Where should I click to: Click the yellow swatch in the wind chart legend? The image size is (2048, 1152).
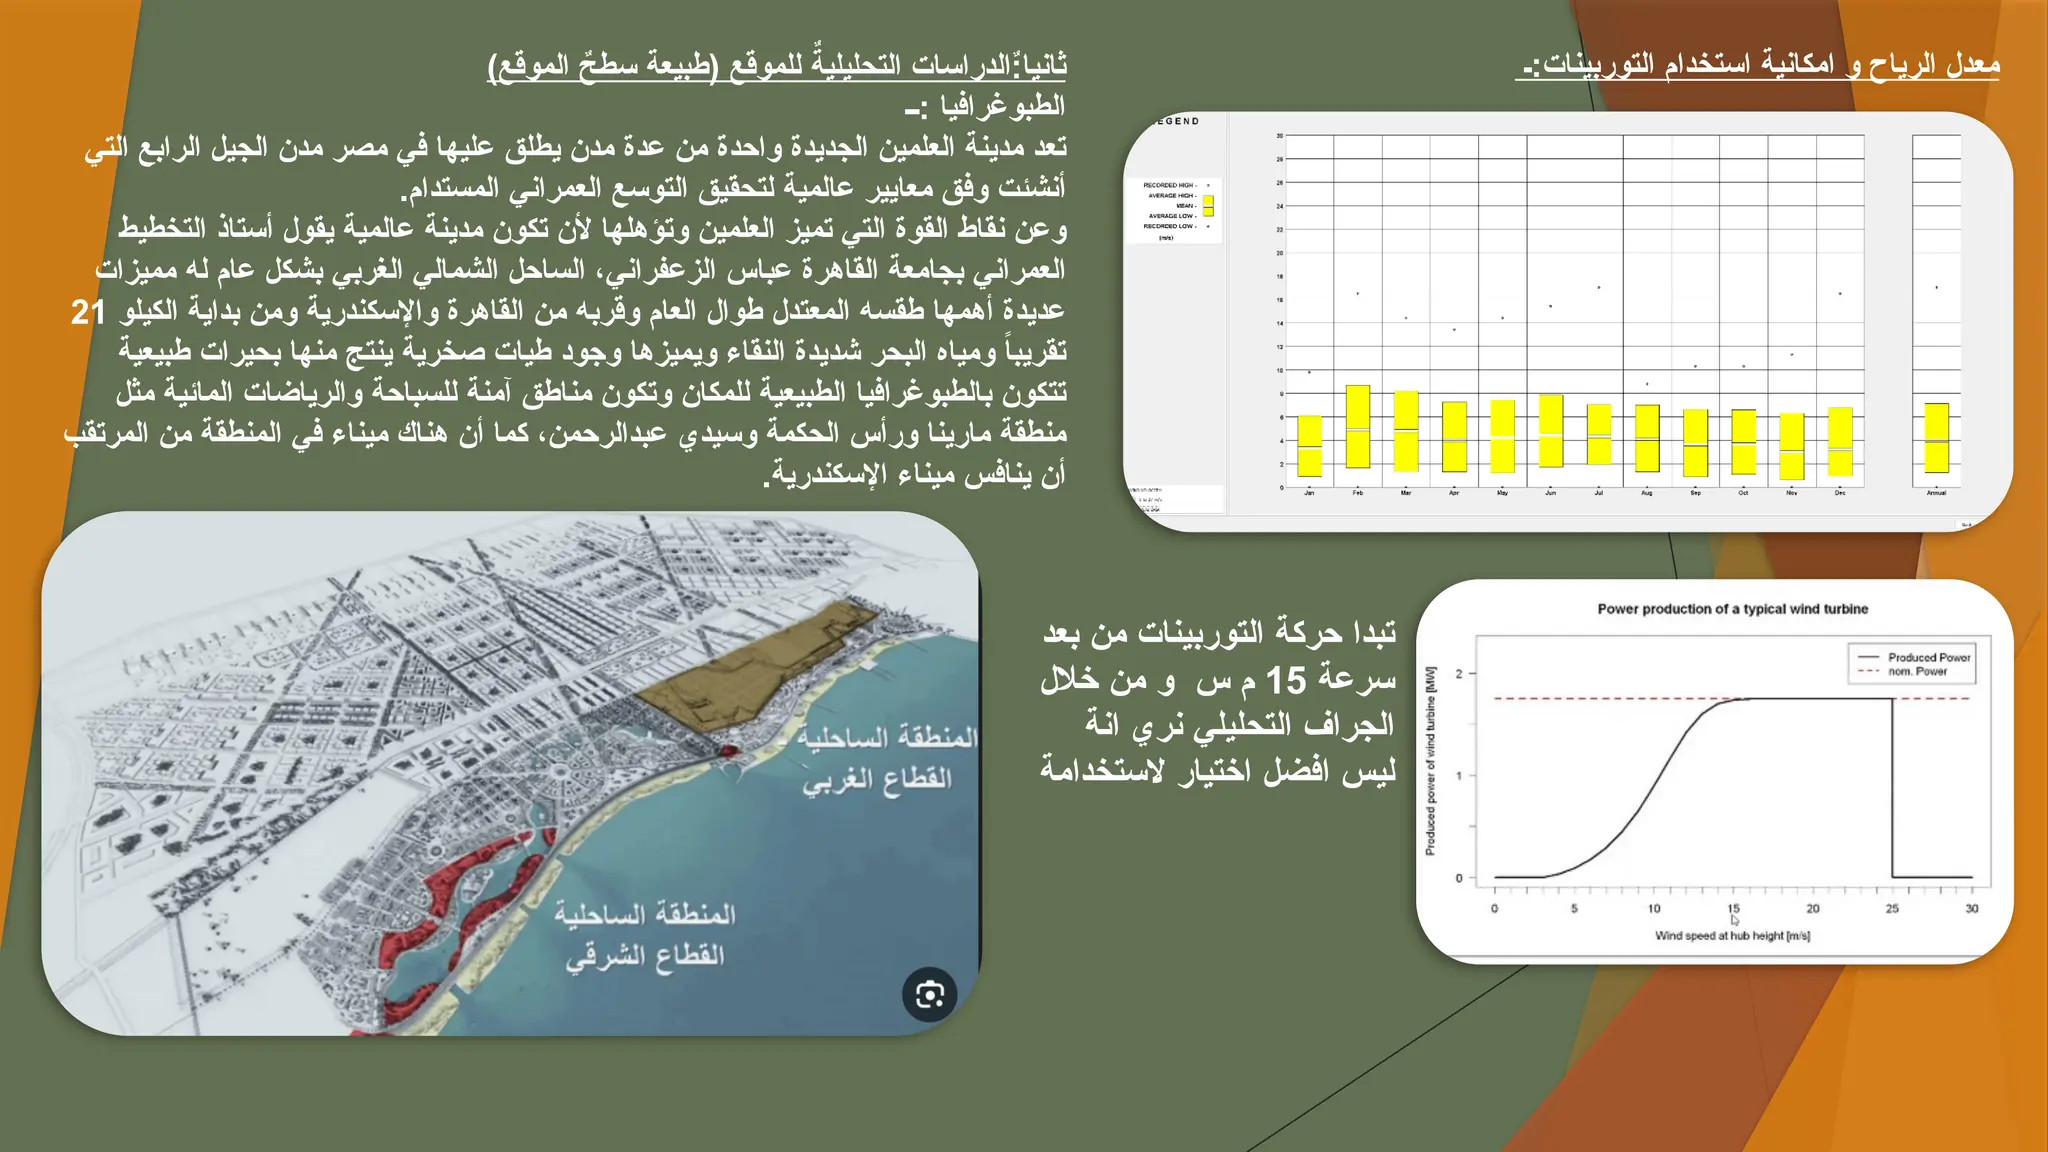pos(1208,206)
